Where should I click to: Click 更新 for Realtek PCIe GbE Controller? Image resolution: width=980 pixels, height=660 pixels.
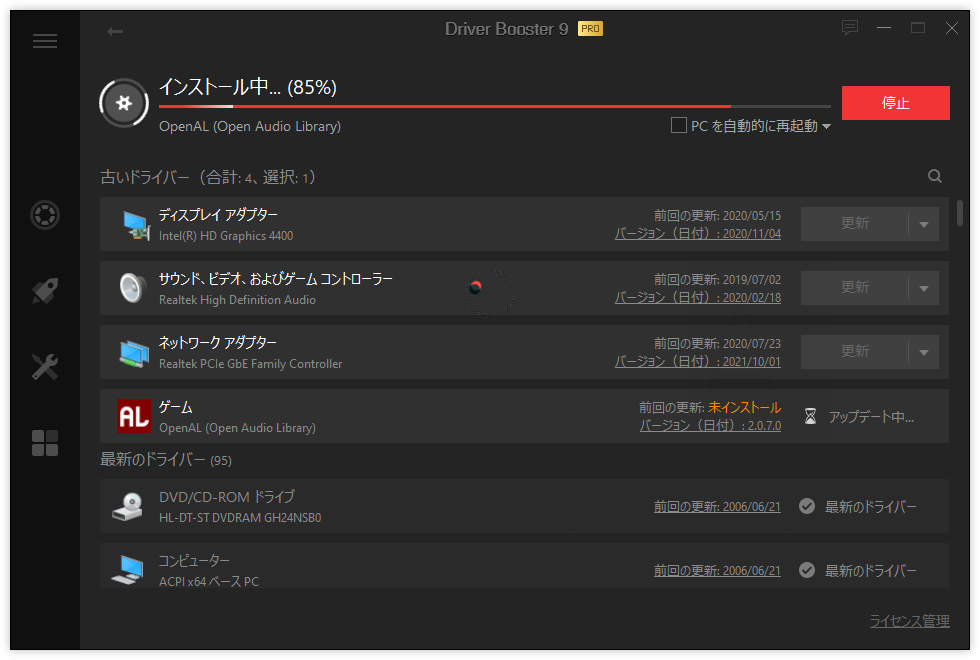854,352
